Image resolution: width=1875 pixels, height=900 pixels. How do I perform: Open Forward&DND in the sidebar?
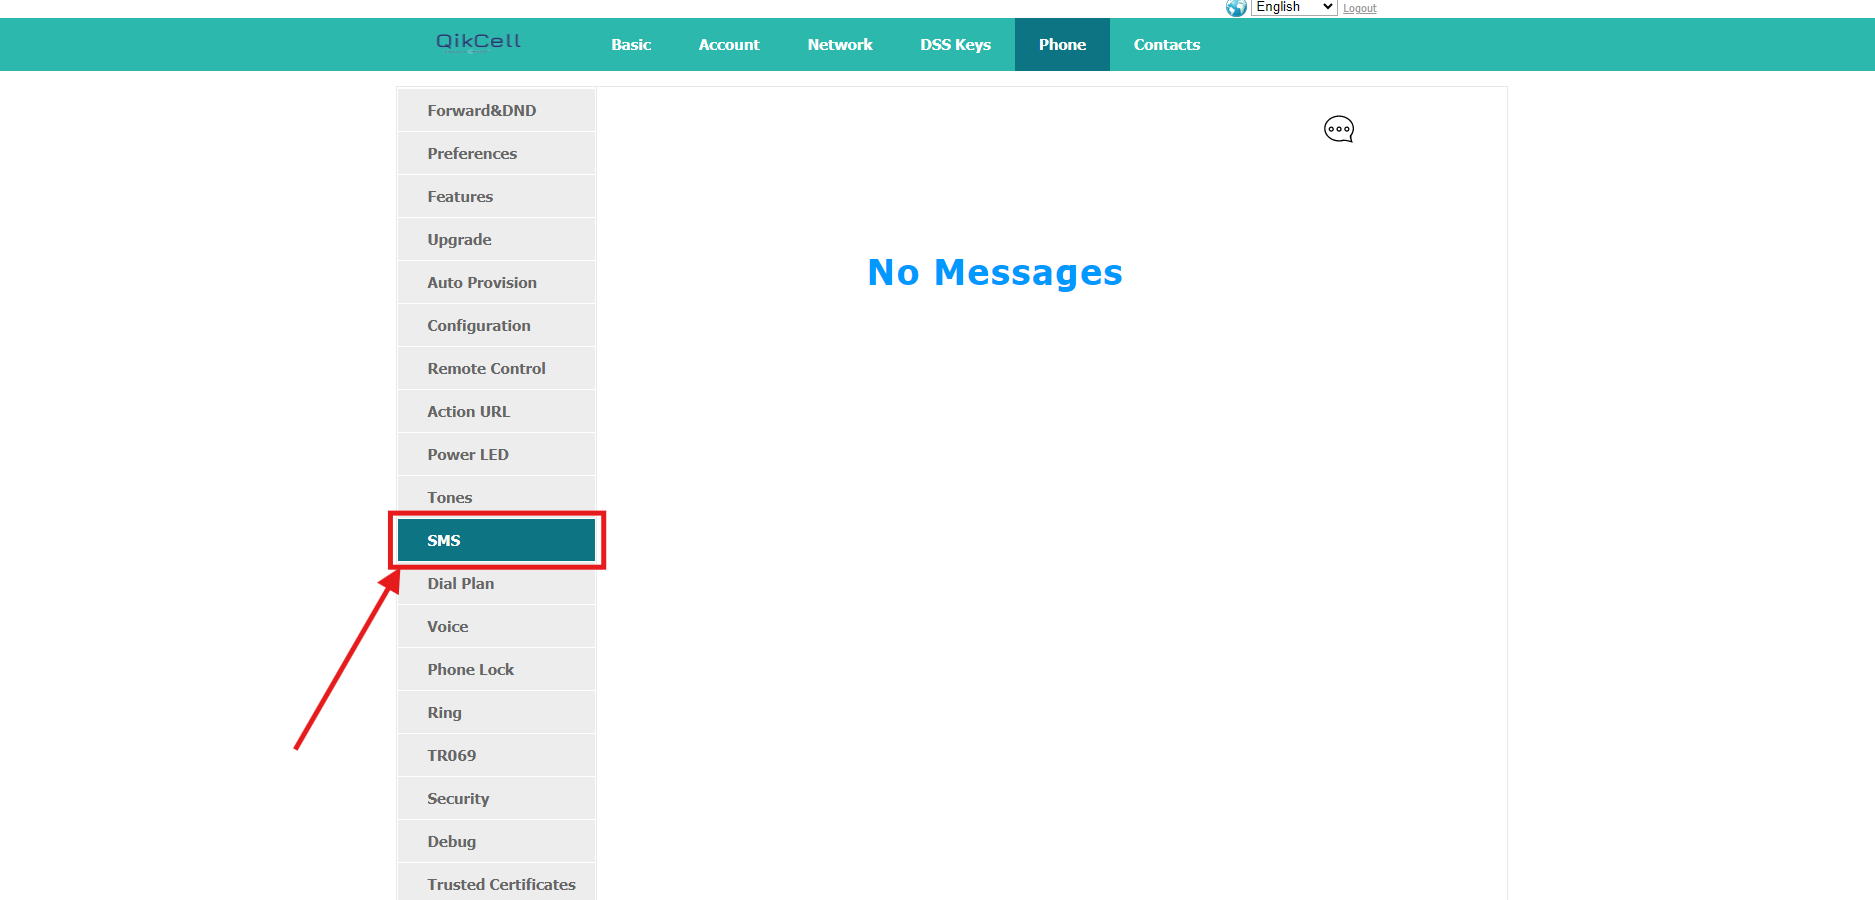click(496, 110)
